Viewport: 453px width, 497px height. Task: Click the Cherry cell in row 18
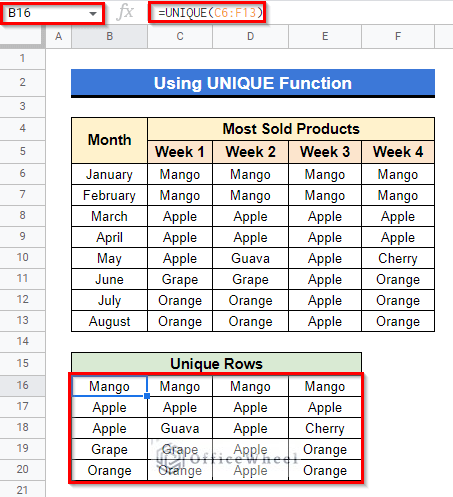pyautogui.click(x=325, y=428)
